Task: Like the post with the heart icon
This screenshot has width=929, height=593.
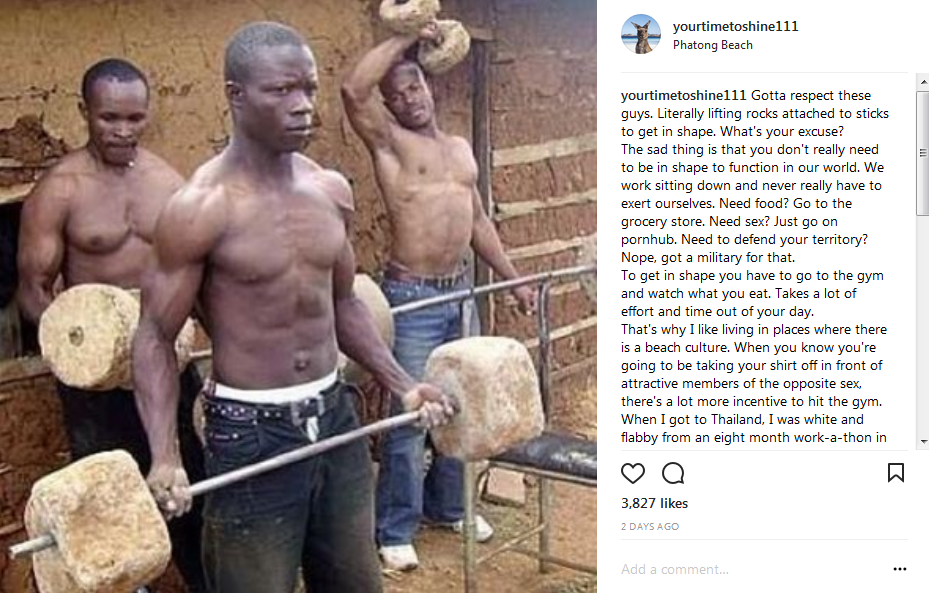Action: point(632,473)
